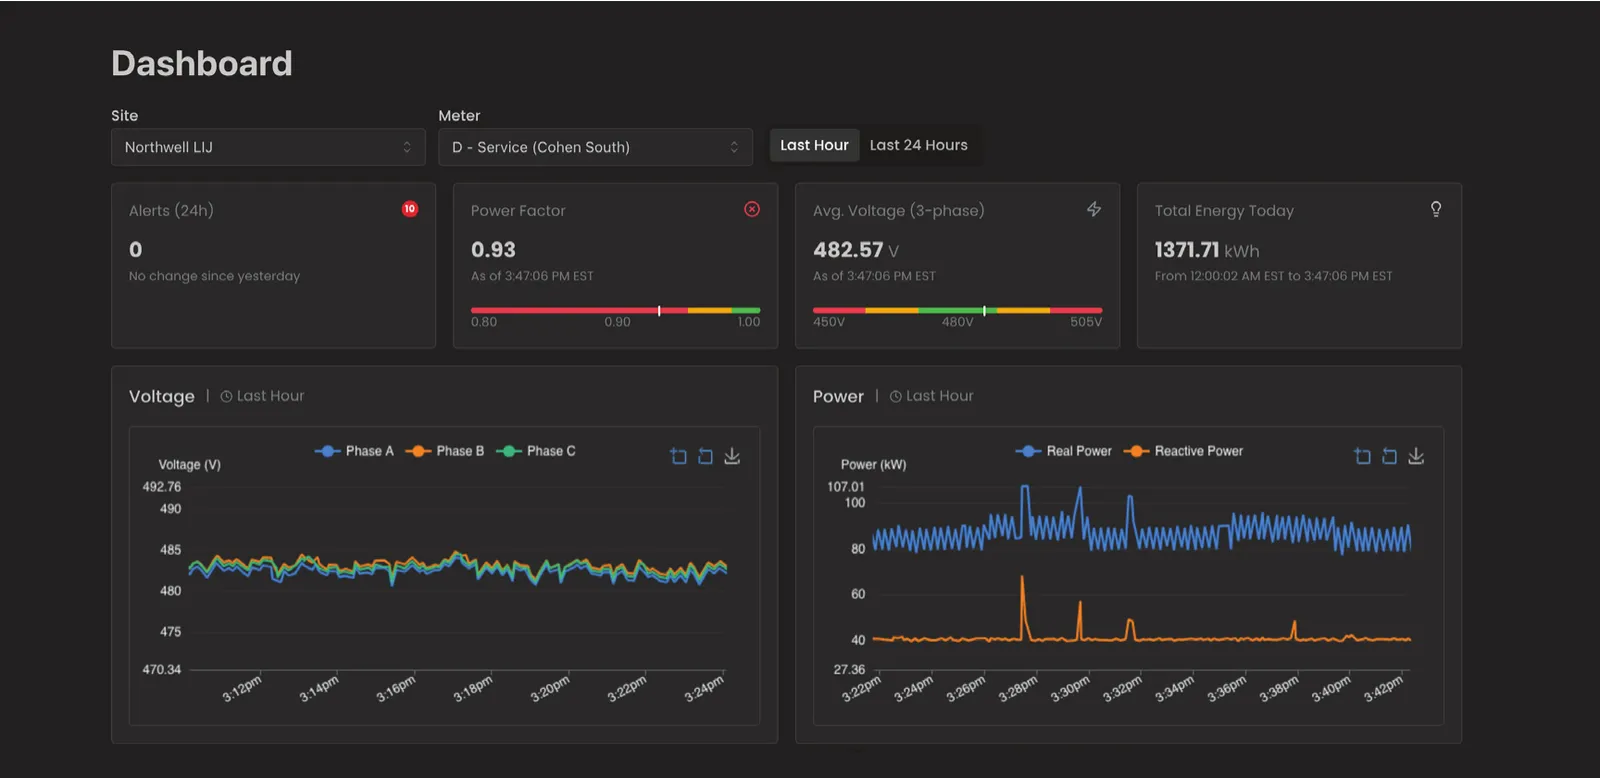
Task: Toggle Real Power series in Power legend
Action: click(1064, 451)
